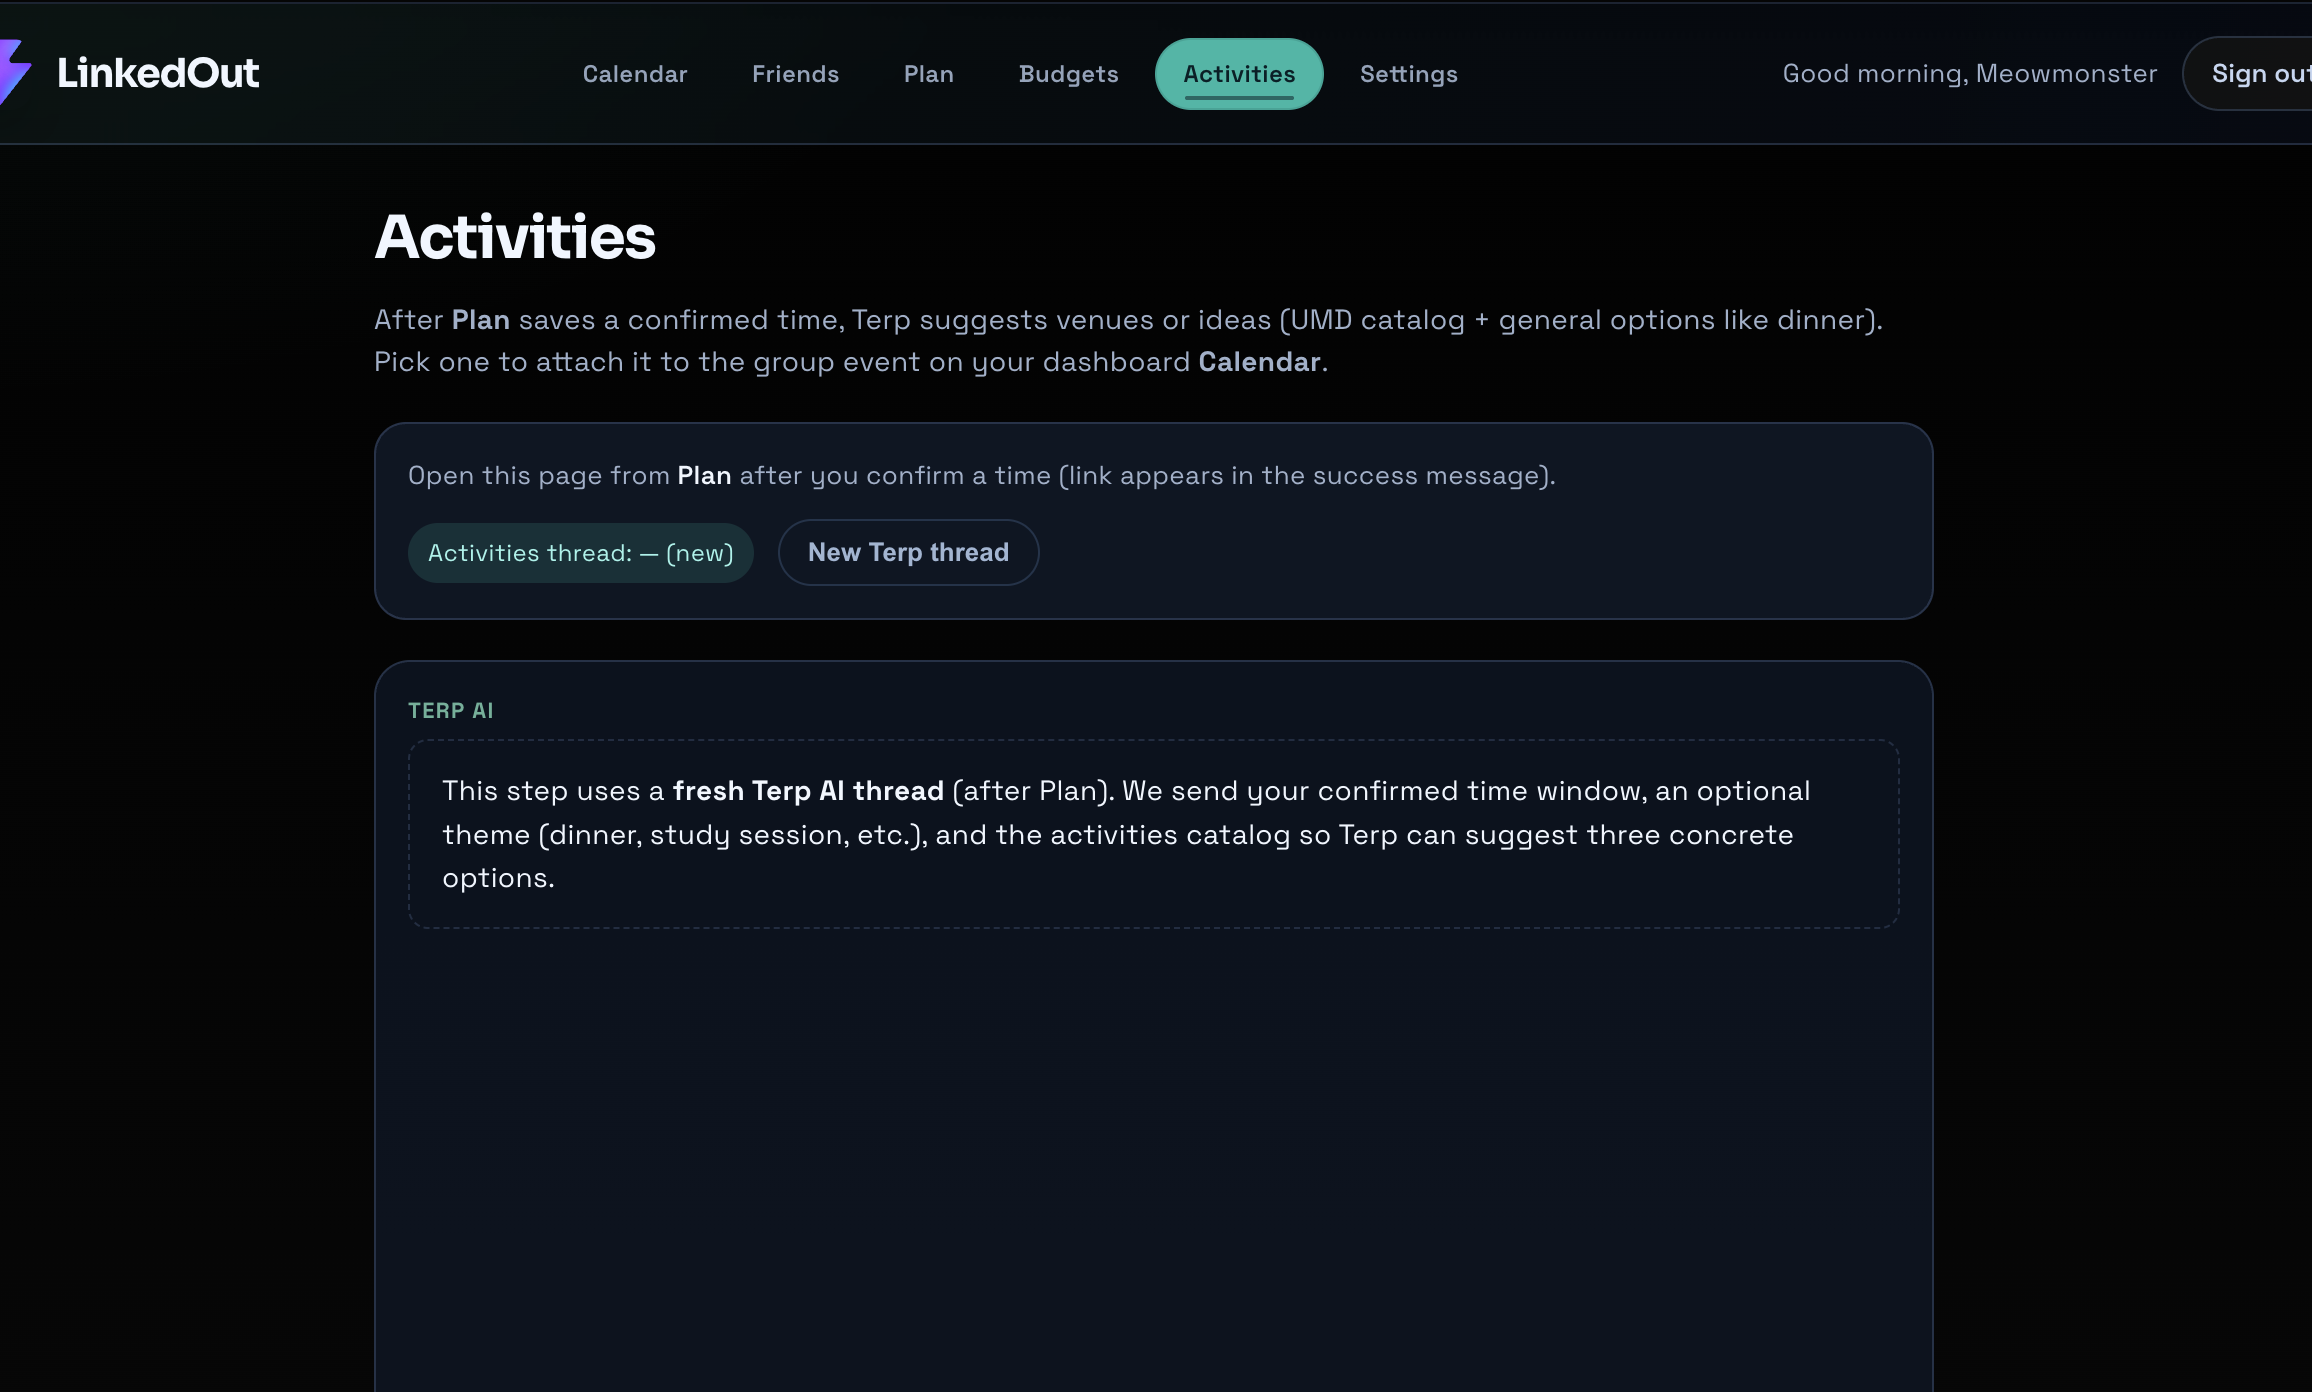Open the Budgets section
2312x1392 pixels.
pos(1068,74)
